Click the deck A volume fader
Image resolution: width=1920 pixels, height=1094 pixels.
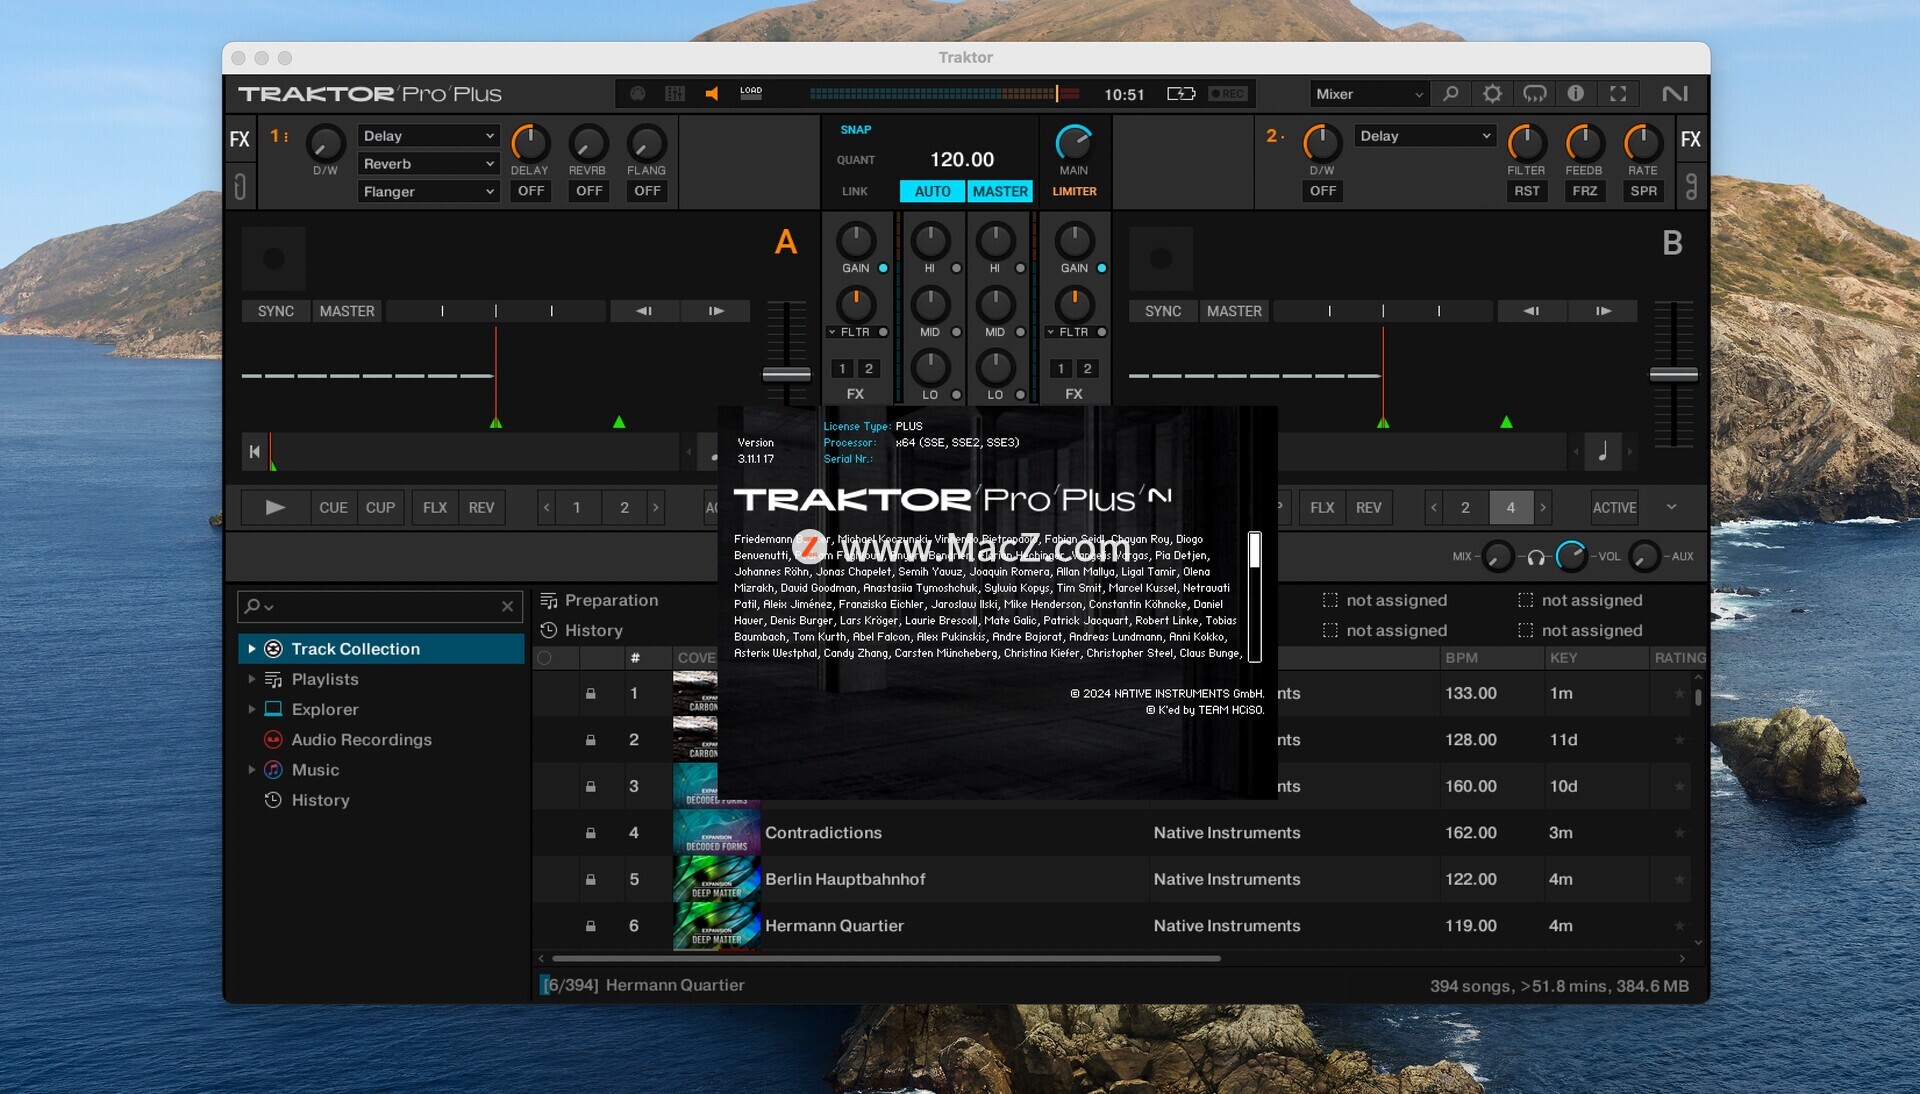click(x=787, y=375)
